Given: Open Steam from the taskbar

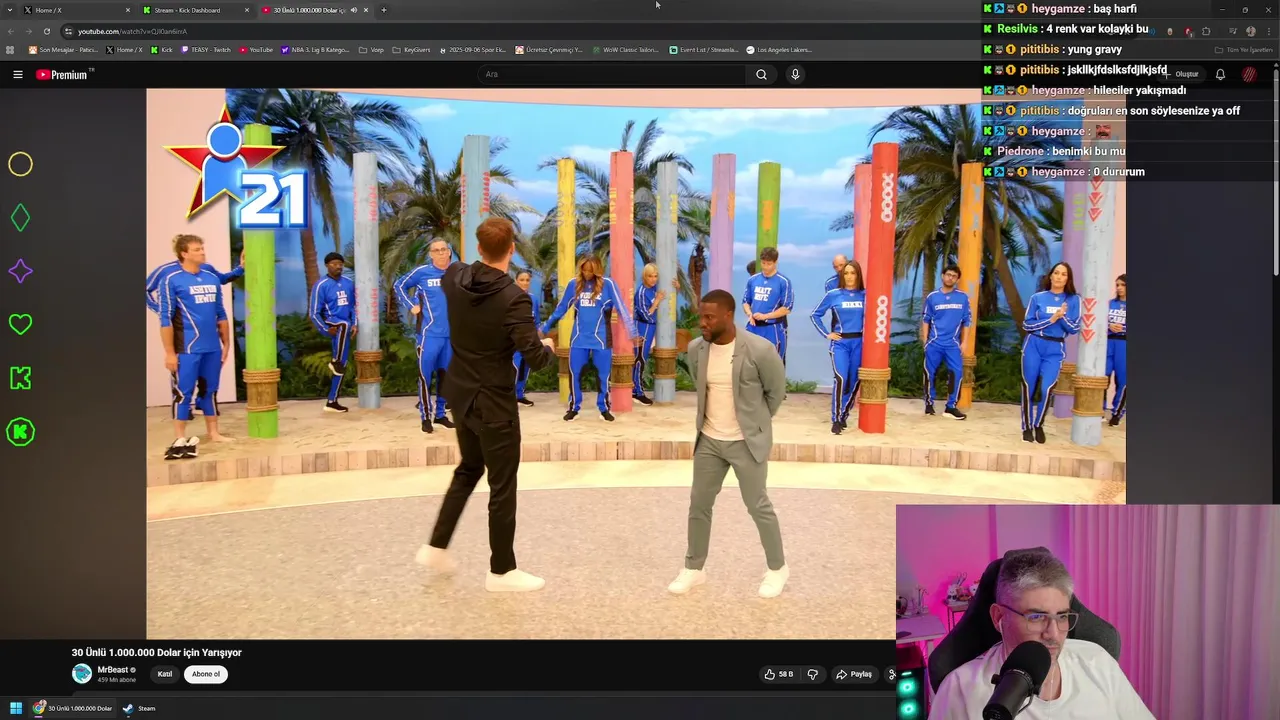Looking at the screenshot, I should (x=139, y=708).
